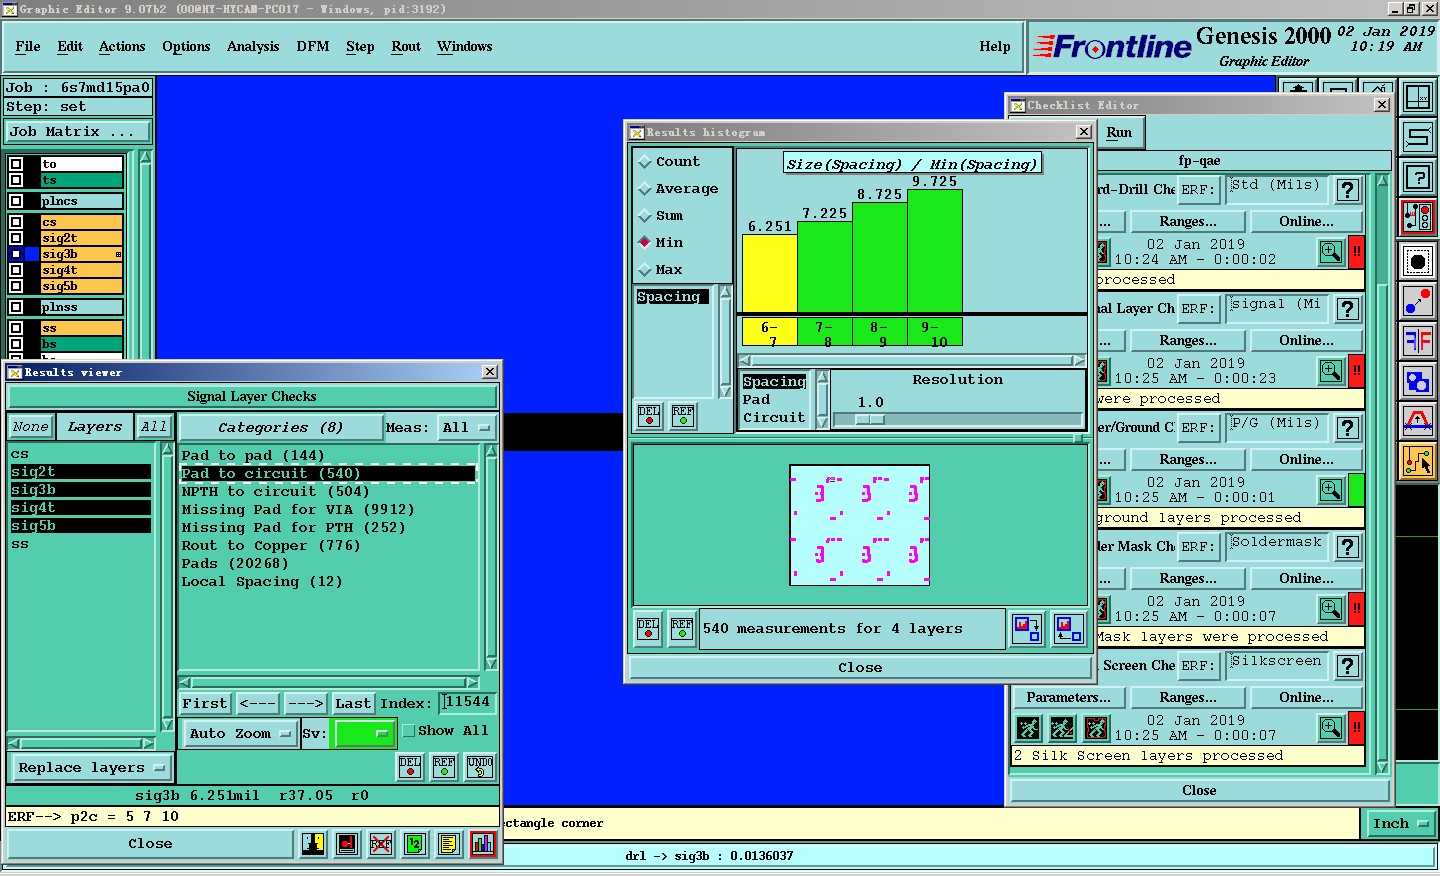Click red-framed running-man icon in Silk Screen check
1440x876 pixels.
(1096, 728)
